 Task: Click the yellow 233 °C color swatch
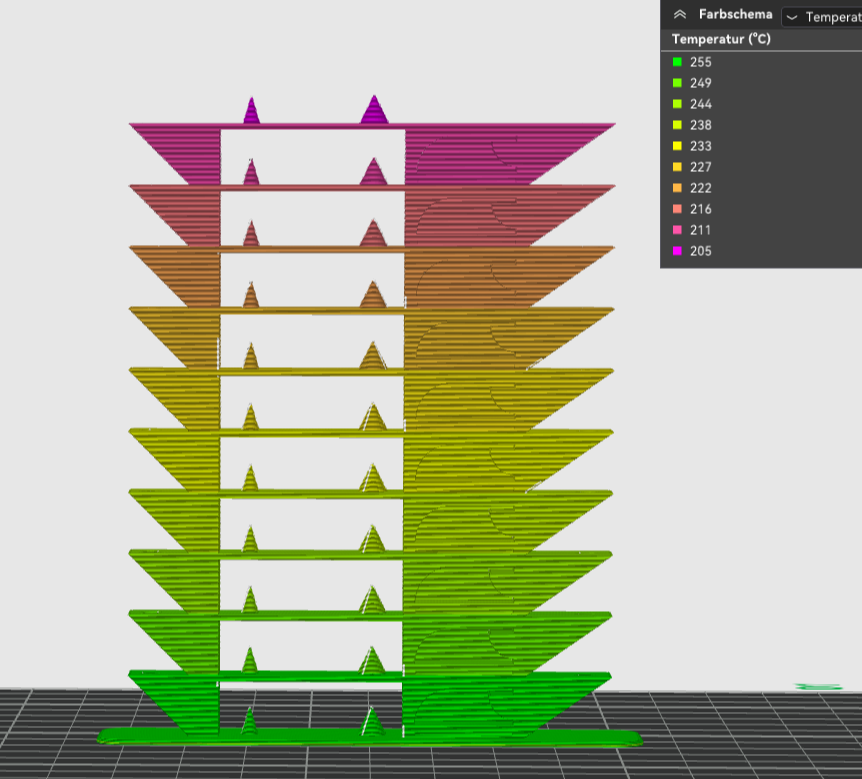pos(677,146)
